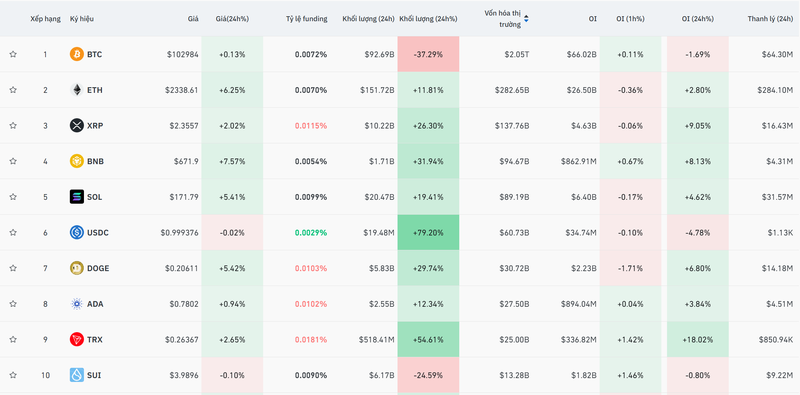This screenshot has width=800, height=395.
Task: Click the Thanh lý (24h) column header
Action: click(x=770, y=19)
